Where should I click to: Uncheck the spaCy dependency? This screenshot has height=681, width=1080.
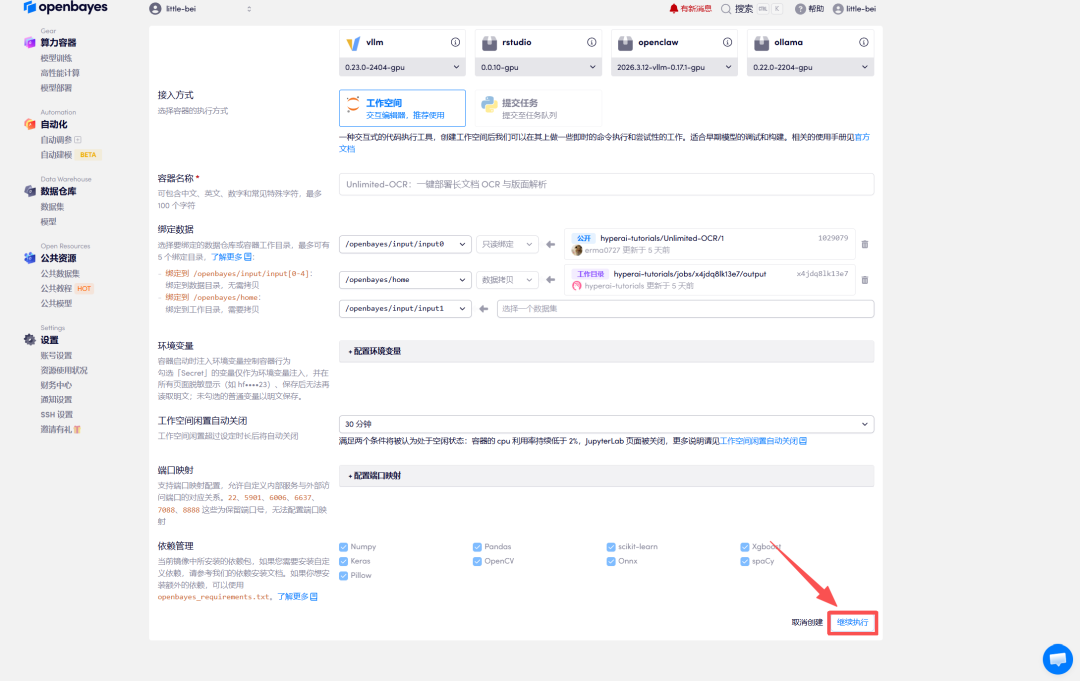click(745, 561)
